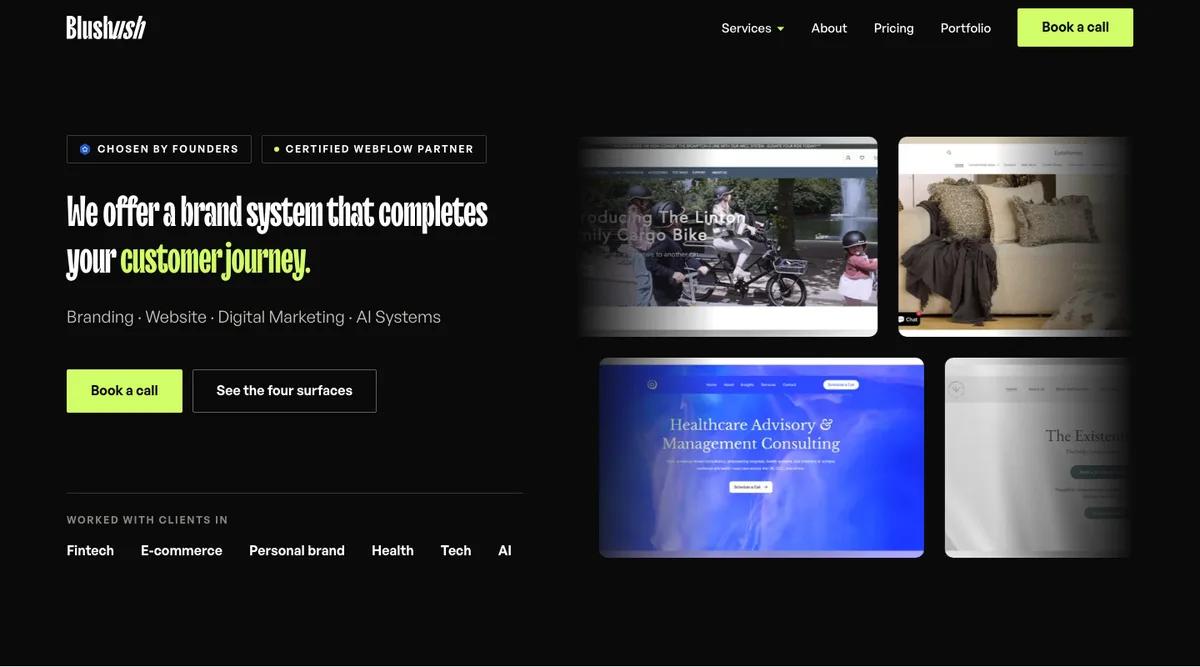
Task: Open the Linton Cargo Bike site preview
Action: [x=727, y=237]
